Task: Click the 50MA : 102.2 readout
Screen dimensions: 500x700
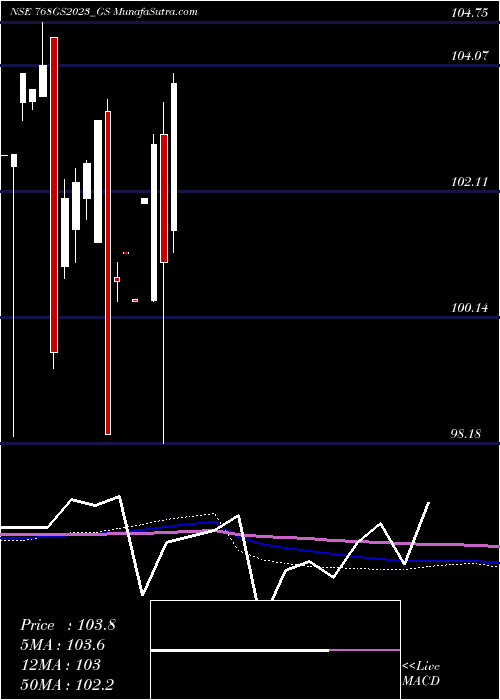Action: (67, 685)
